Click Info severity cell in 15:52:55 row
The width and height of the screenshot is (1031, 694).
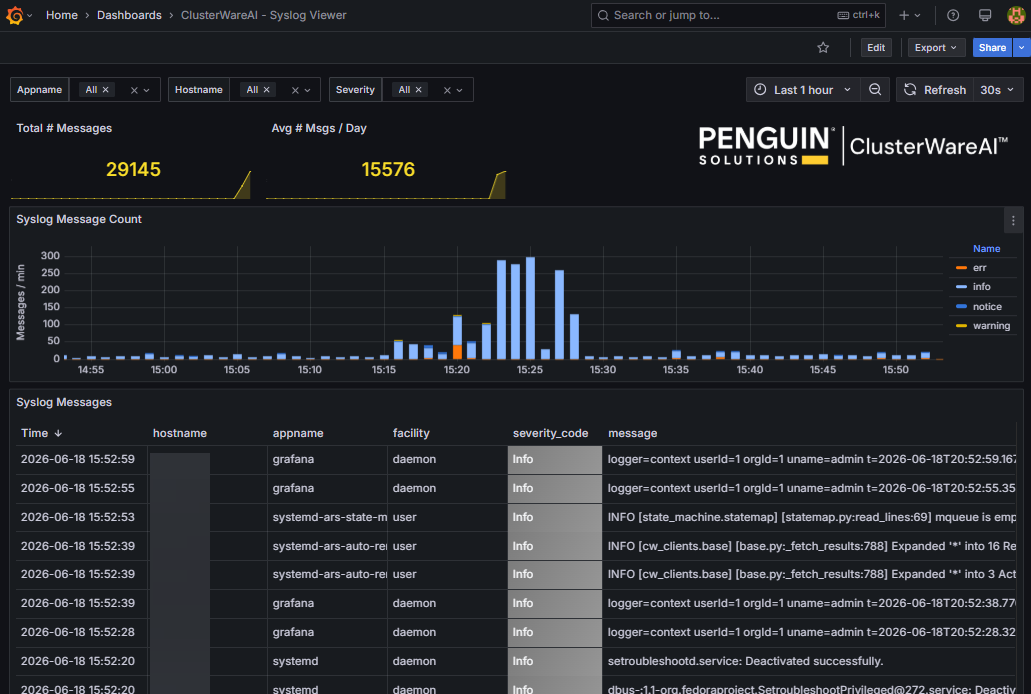tap(554, 488)
